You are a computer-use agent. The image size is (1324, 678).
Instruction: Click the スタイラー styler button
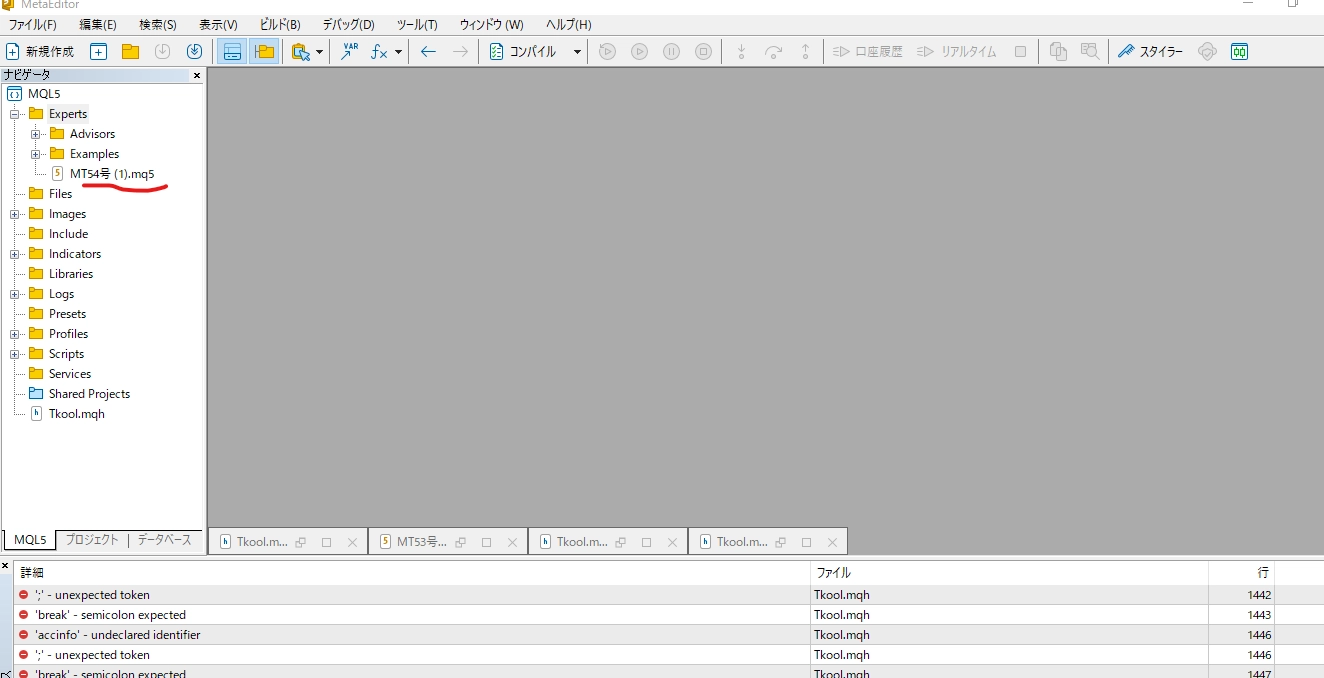click(1150, 52)
